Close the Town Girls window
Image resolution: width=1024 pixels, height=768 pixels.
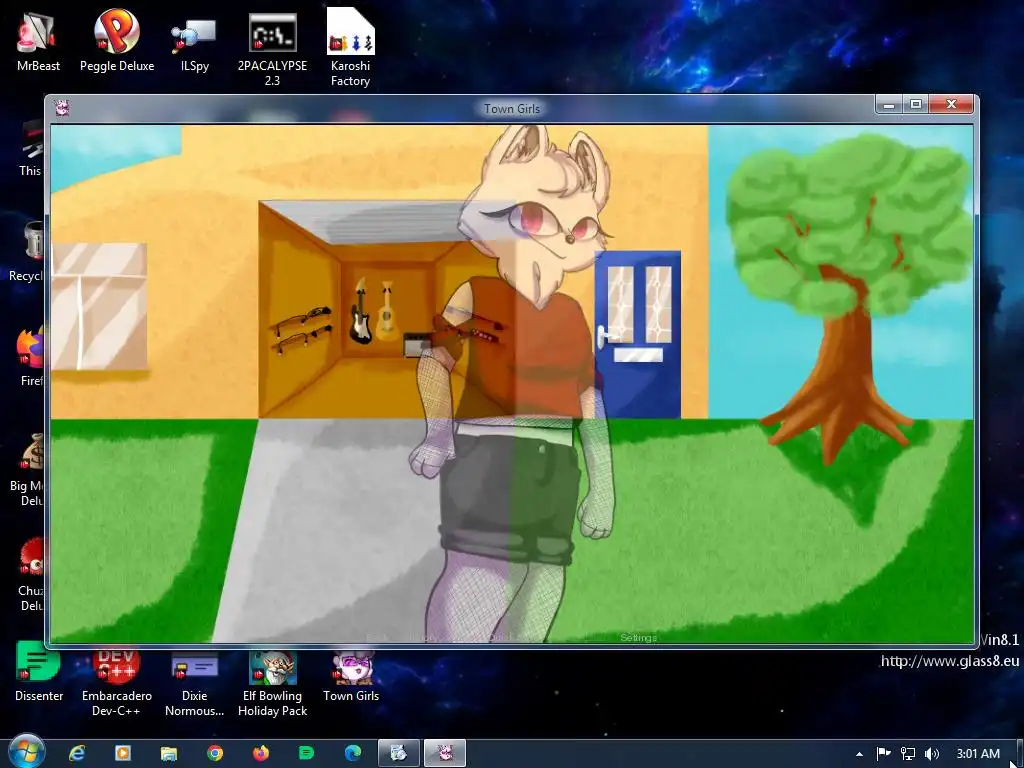pyautogui.click(x=952, y=104)
